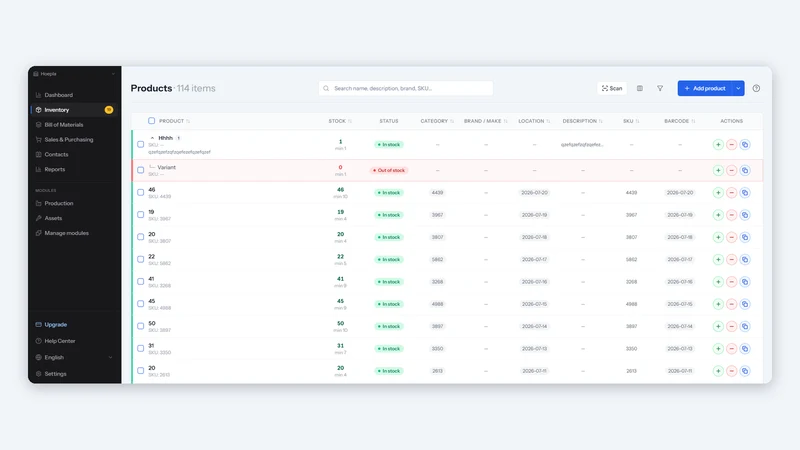Duplicate product with SKU 4439

745,192
